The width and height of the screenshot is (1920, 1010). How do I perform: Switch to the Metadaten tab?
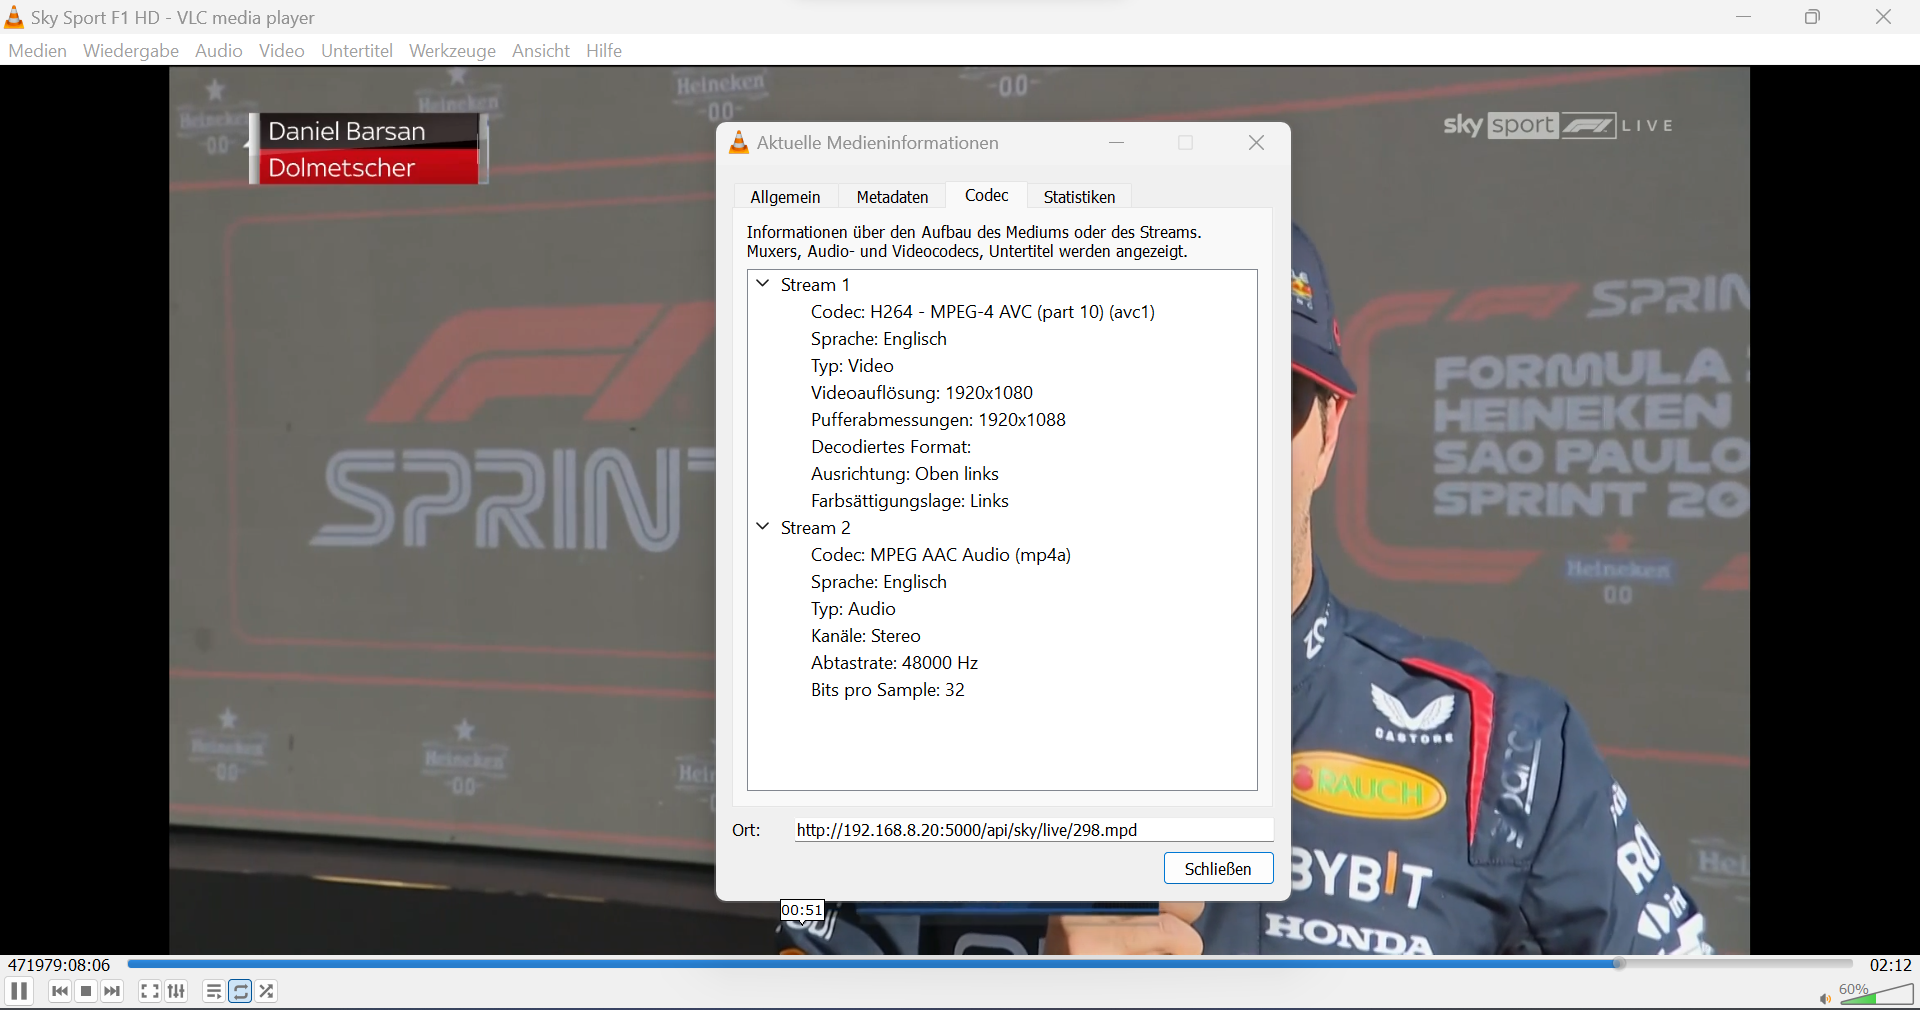tap(892, 197)
